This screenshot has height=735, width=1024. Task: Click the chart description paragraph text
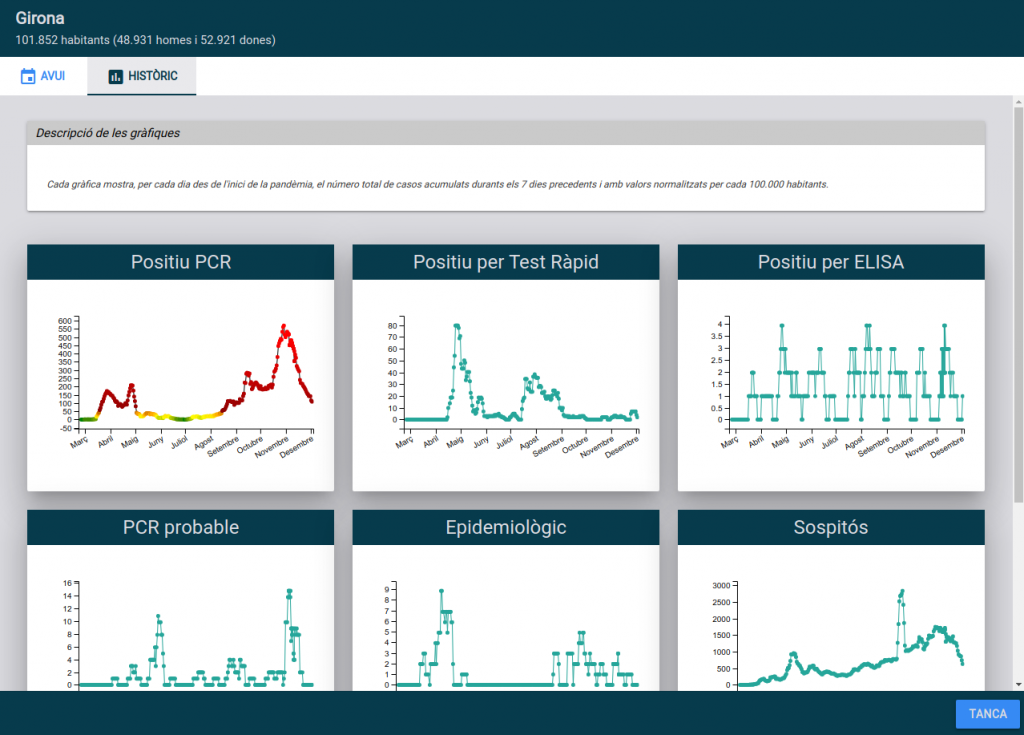pos(438,184)
